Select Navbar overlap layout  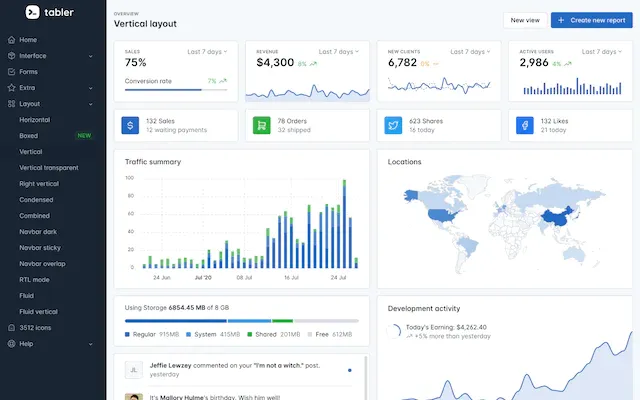[x=42, y=264]
